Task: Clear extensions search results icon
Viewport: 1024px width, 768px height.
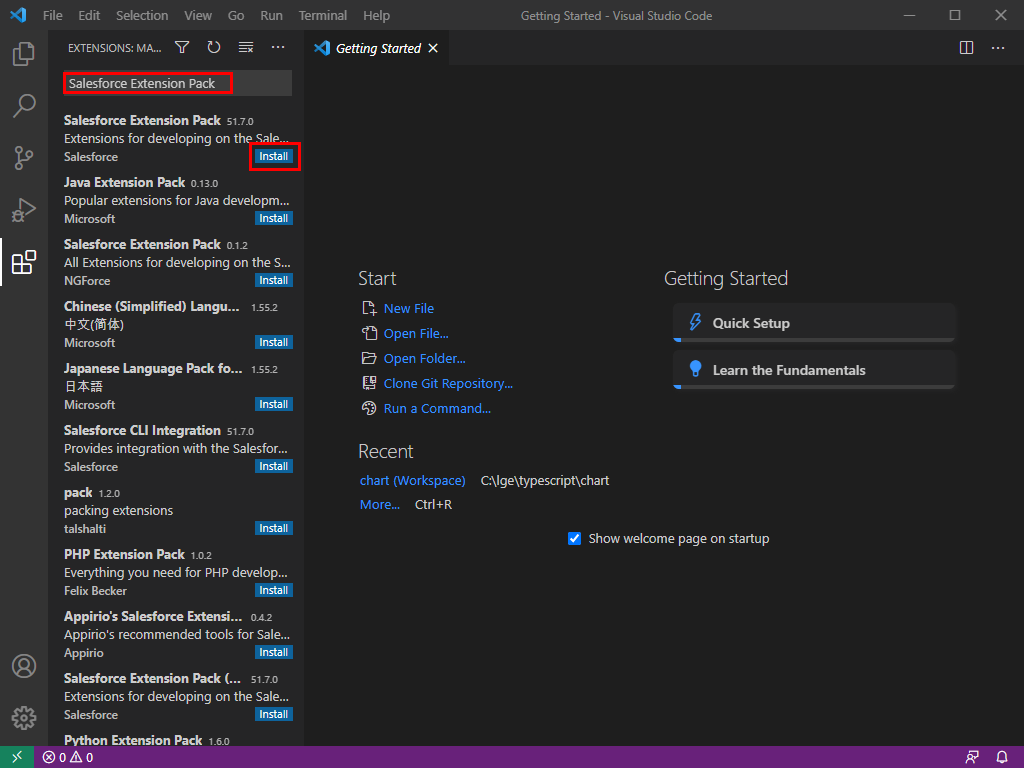Action: [x=246, y=48]
